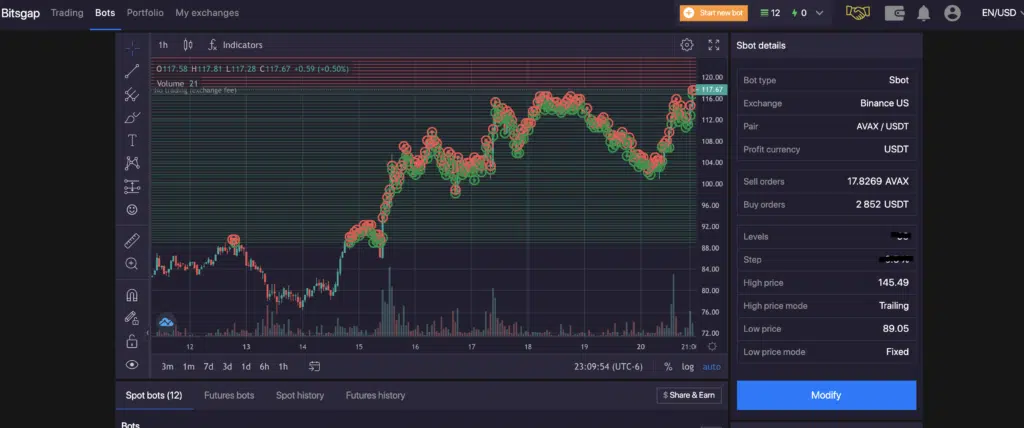
Task: Toggle log scale on chart
Action: 688,366
